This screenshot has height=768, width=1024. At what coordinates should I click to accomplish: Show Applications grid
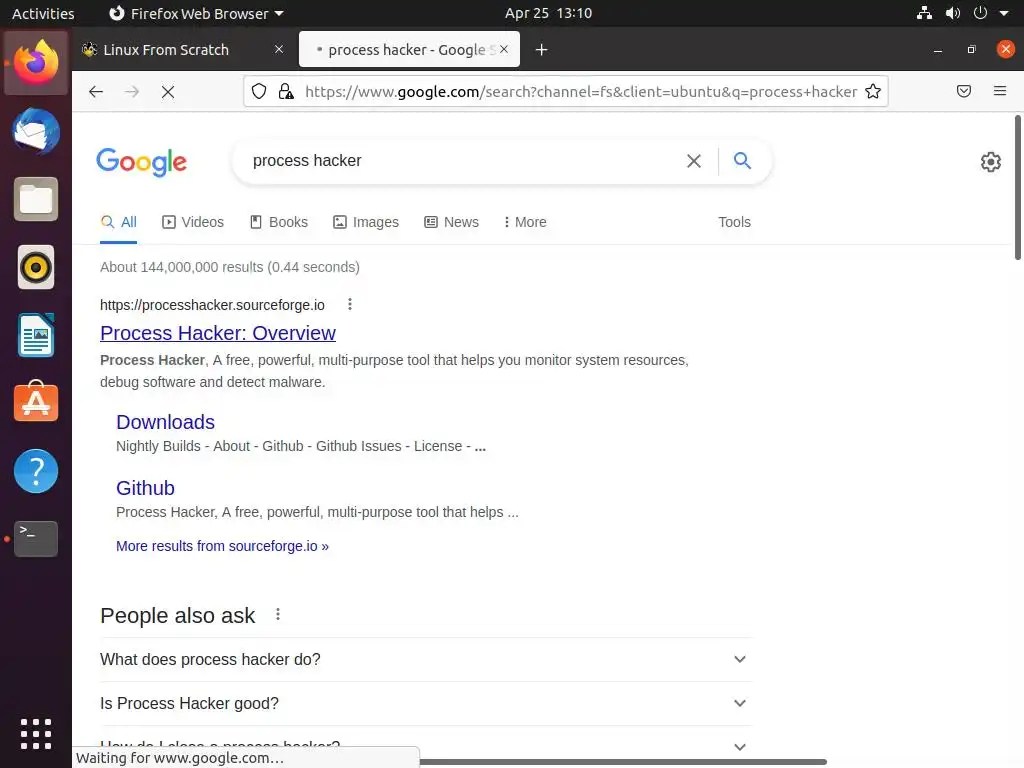(x=36, y=734)
